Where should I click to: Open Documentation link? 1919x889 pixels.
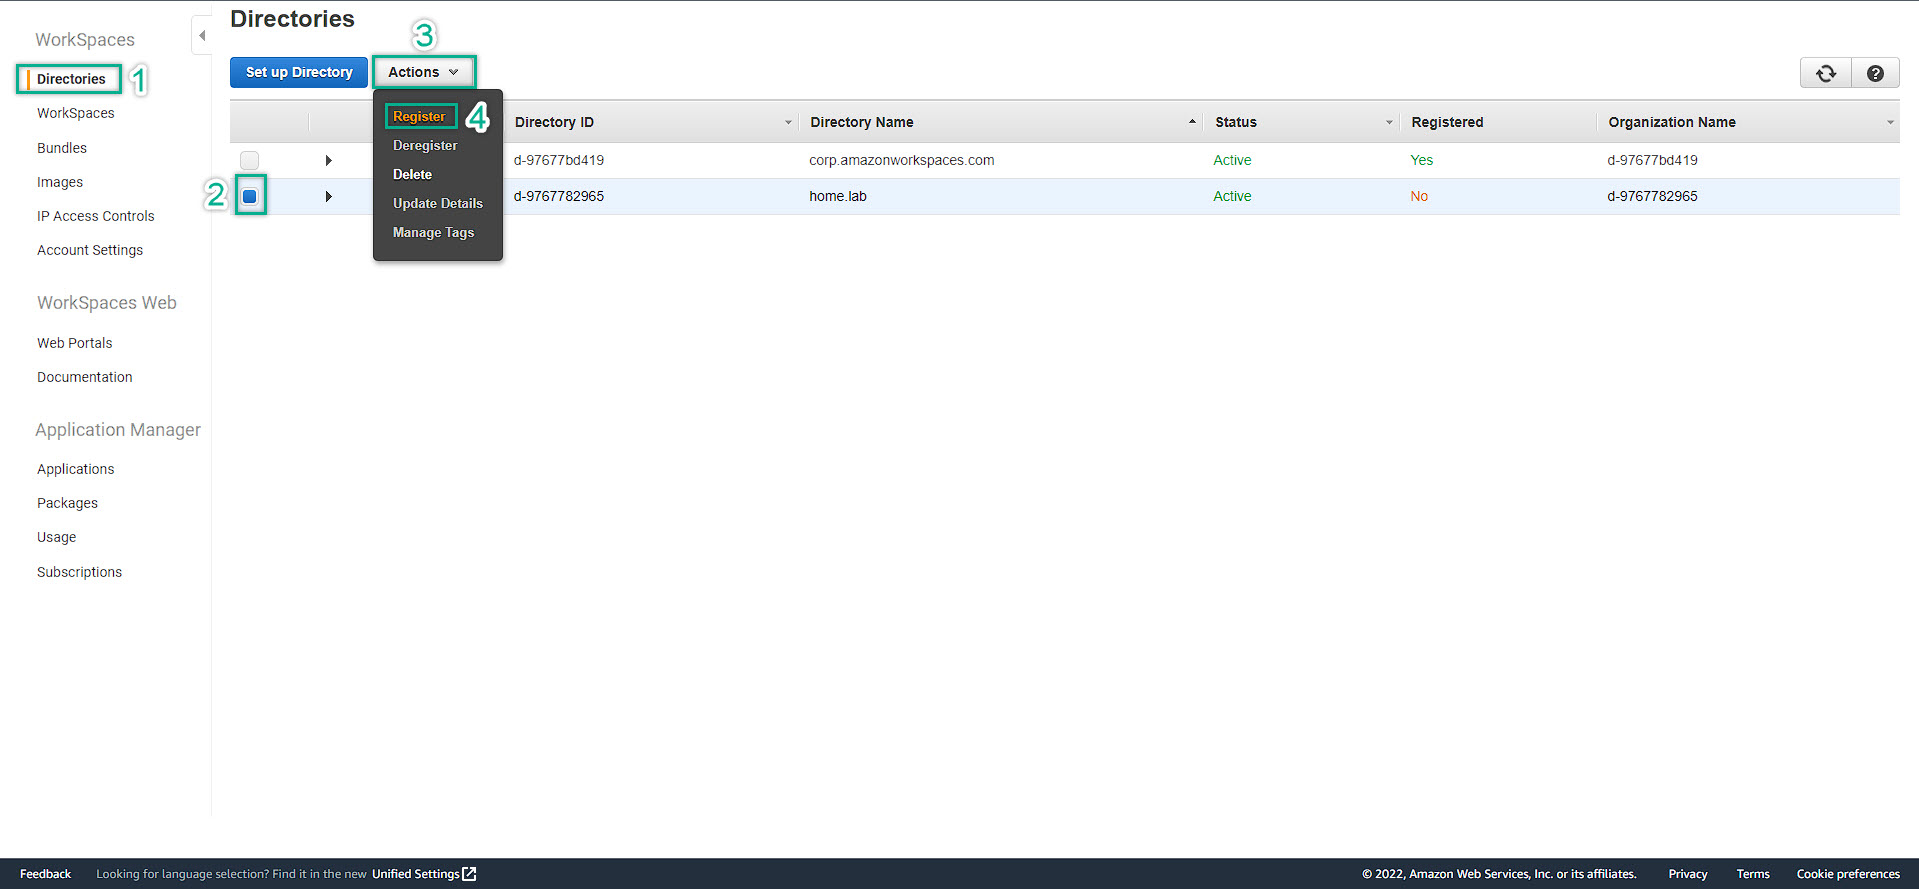pyautogui.click(x=85, y=377)
